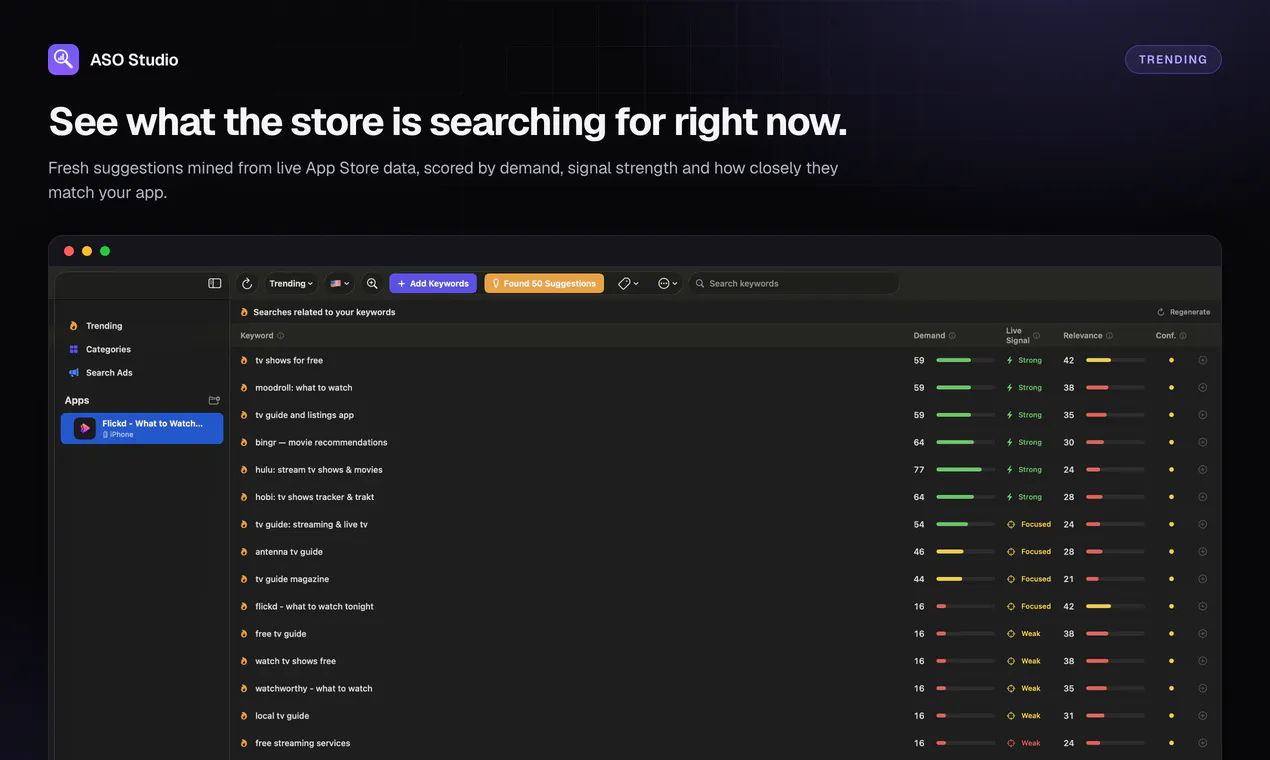
Task: Add 'watchworthy - what to watch' via plus icon
Action: pyautogui.click(x=1203, y=688)
